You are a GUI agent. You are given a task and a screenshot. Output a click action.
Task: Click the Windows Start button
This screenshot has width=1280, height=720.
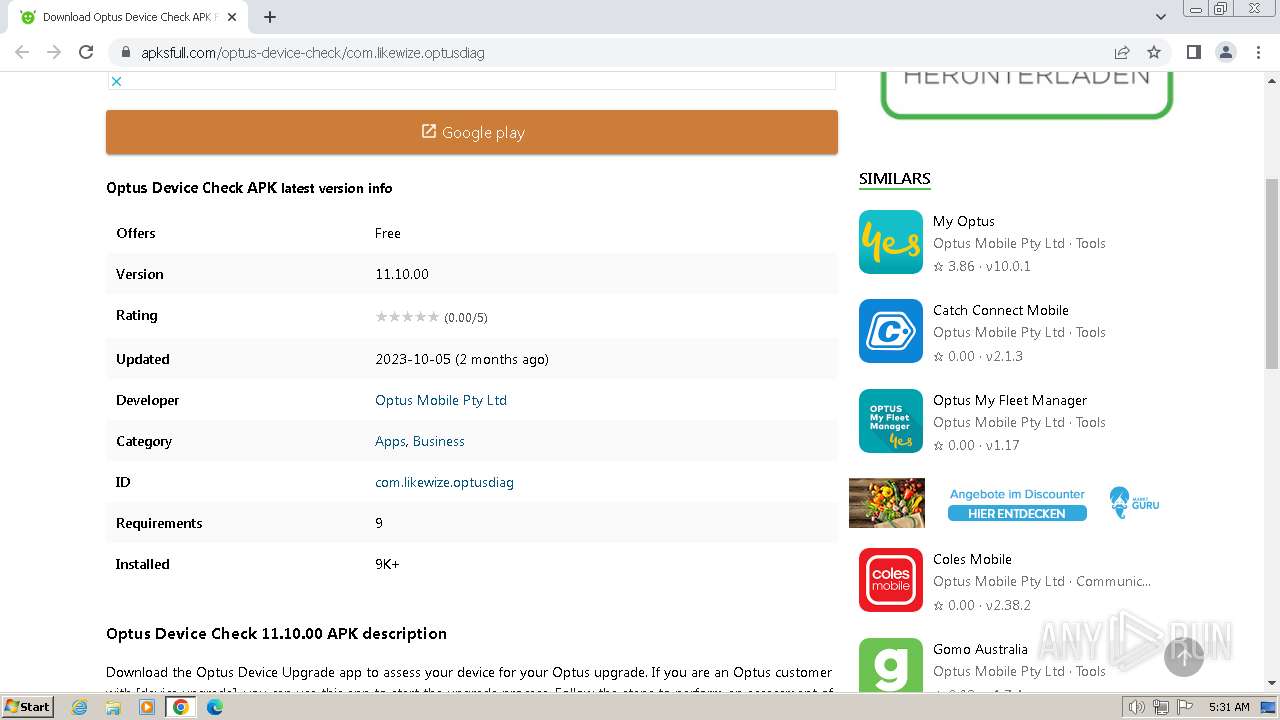click(x=28, y=707)
